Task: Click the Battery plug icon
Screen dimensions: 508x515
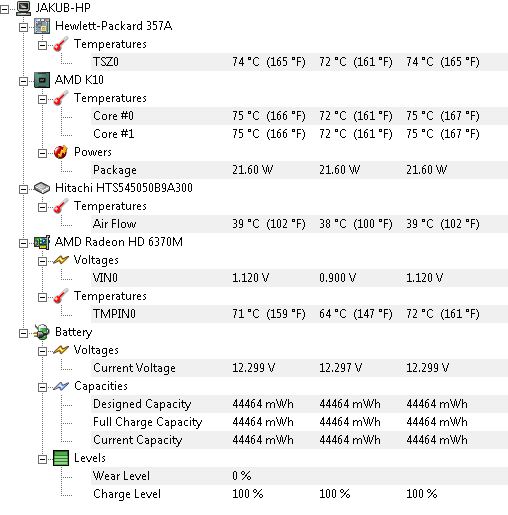Action: tap(42, 332)
